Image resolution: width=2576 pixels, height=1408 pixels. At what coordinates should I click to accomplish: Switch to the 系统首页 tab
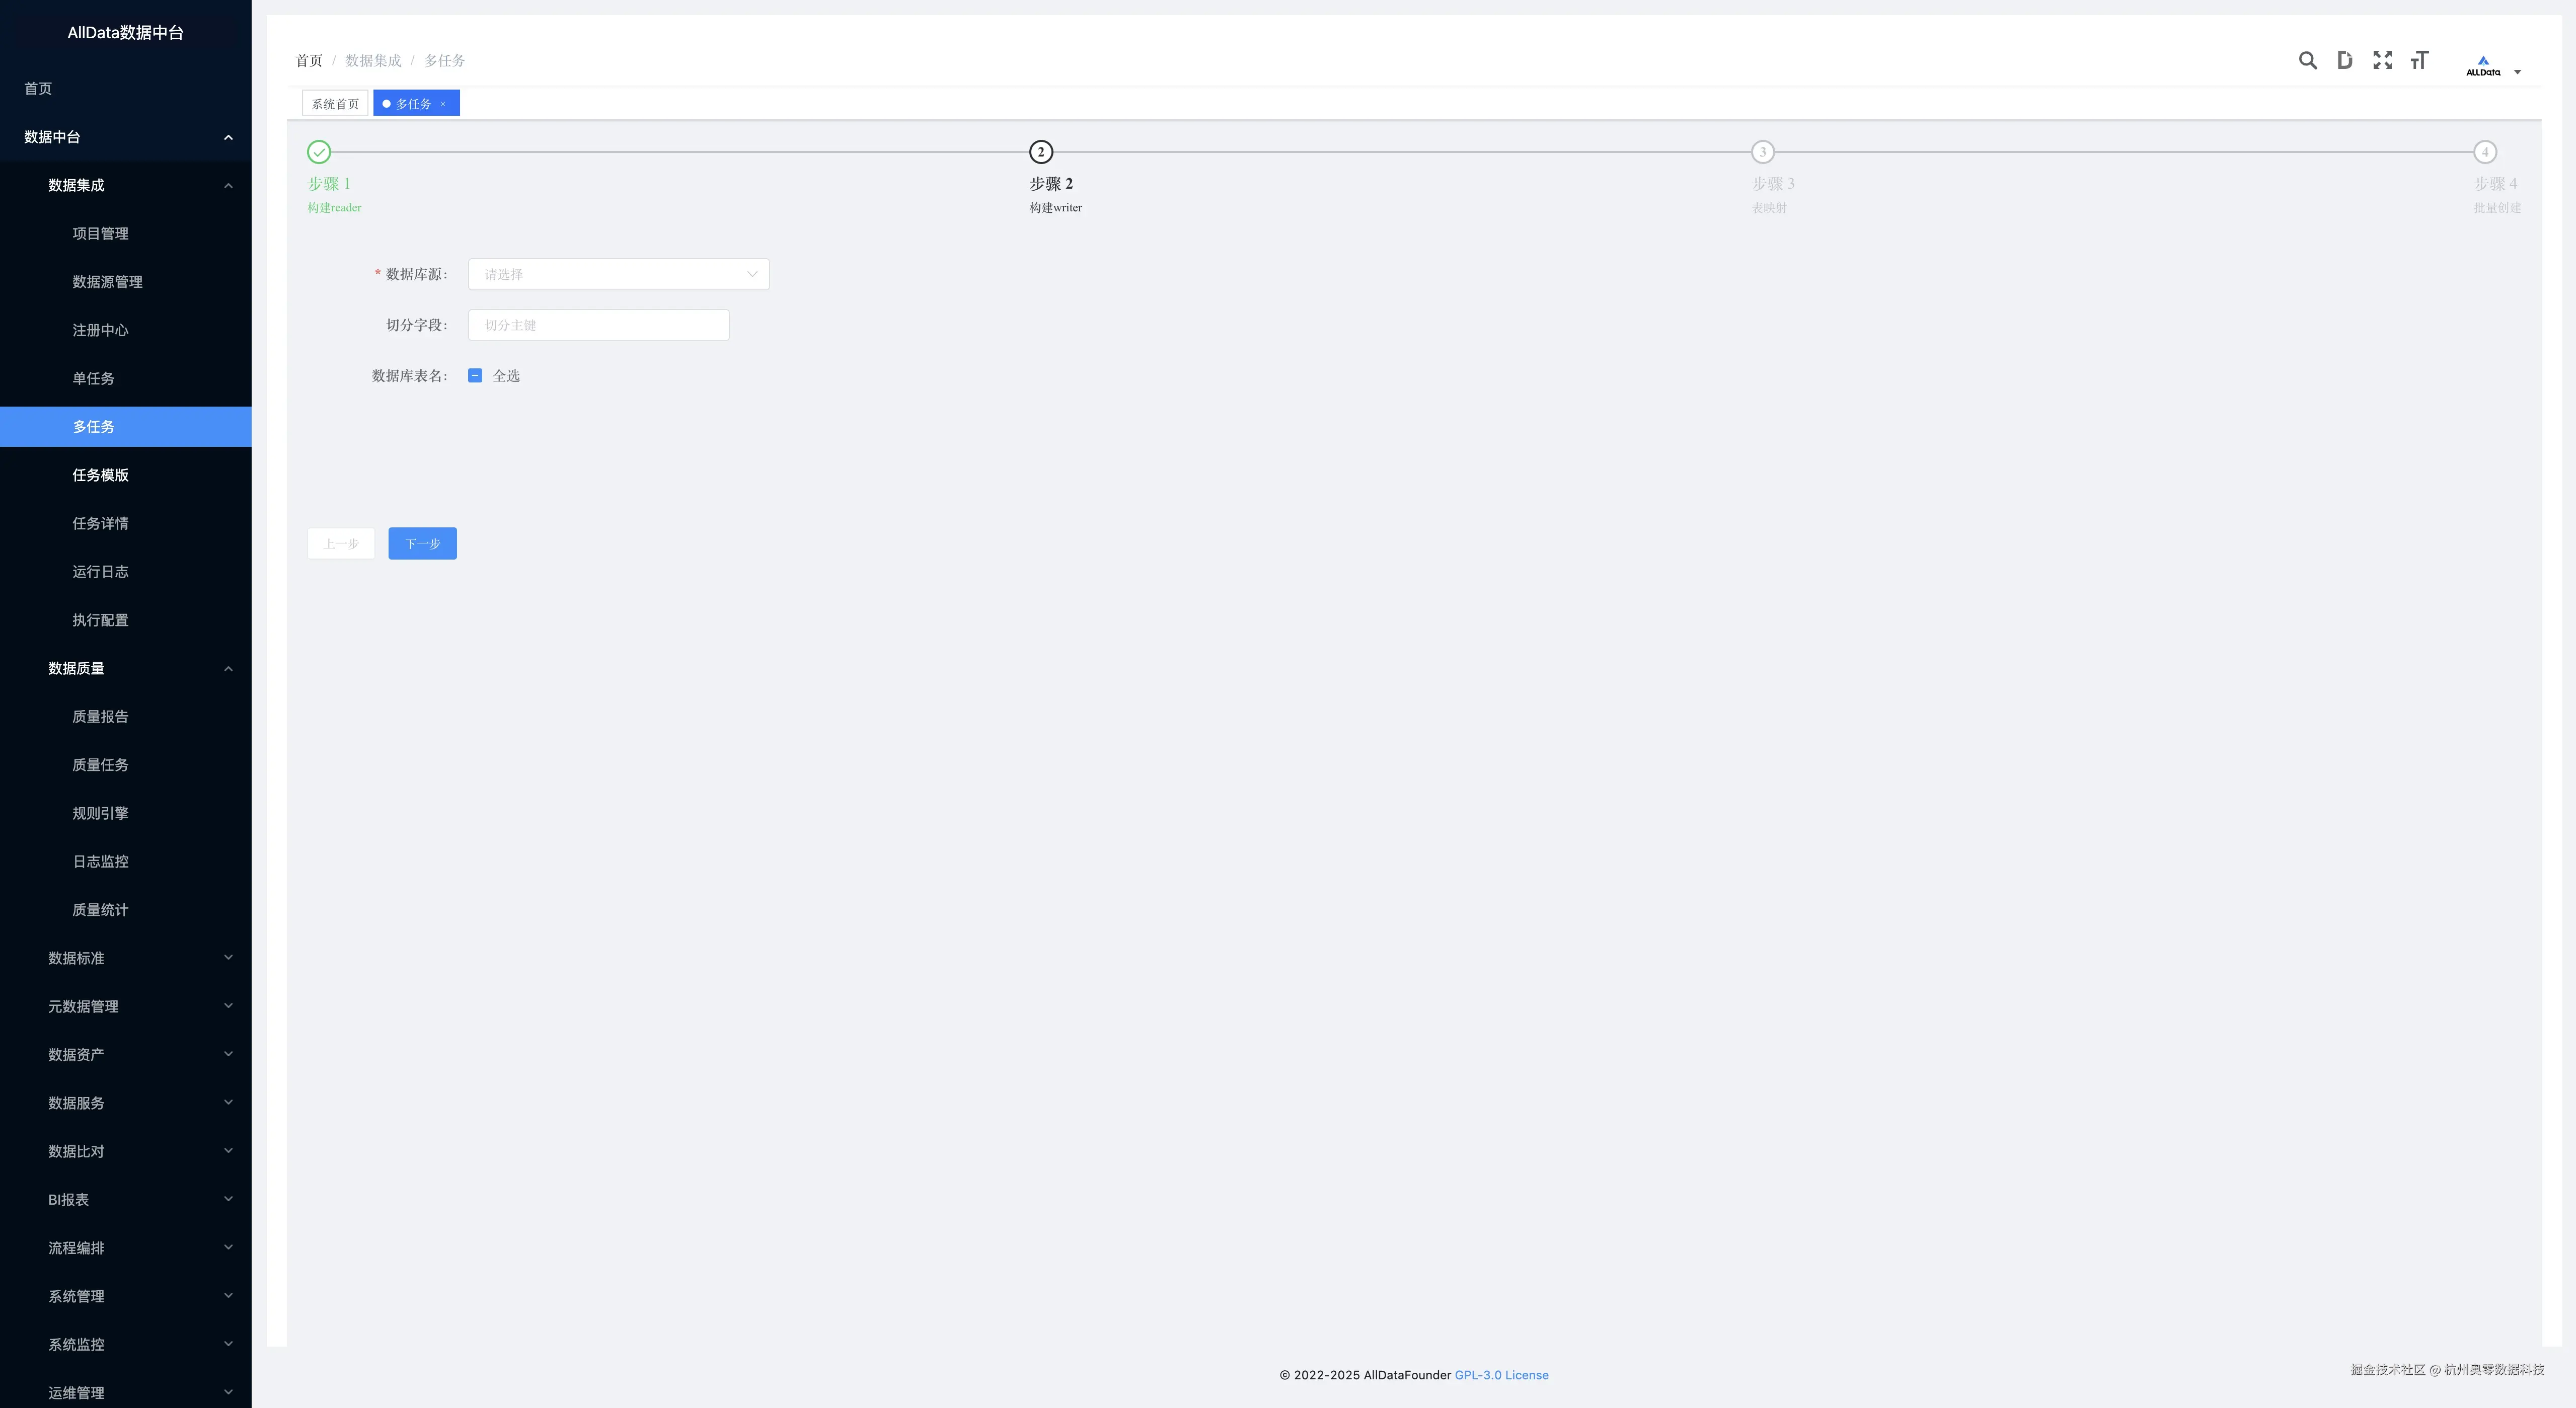point(335,104)
